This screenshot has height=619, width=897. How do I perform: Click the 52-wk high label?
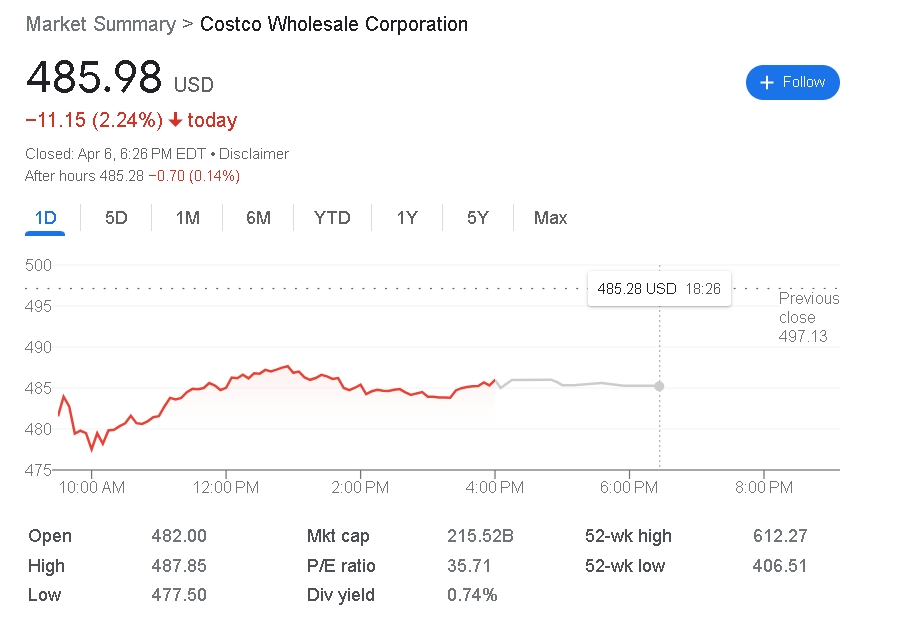pyautogui.click(x=628, y=536)
